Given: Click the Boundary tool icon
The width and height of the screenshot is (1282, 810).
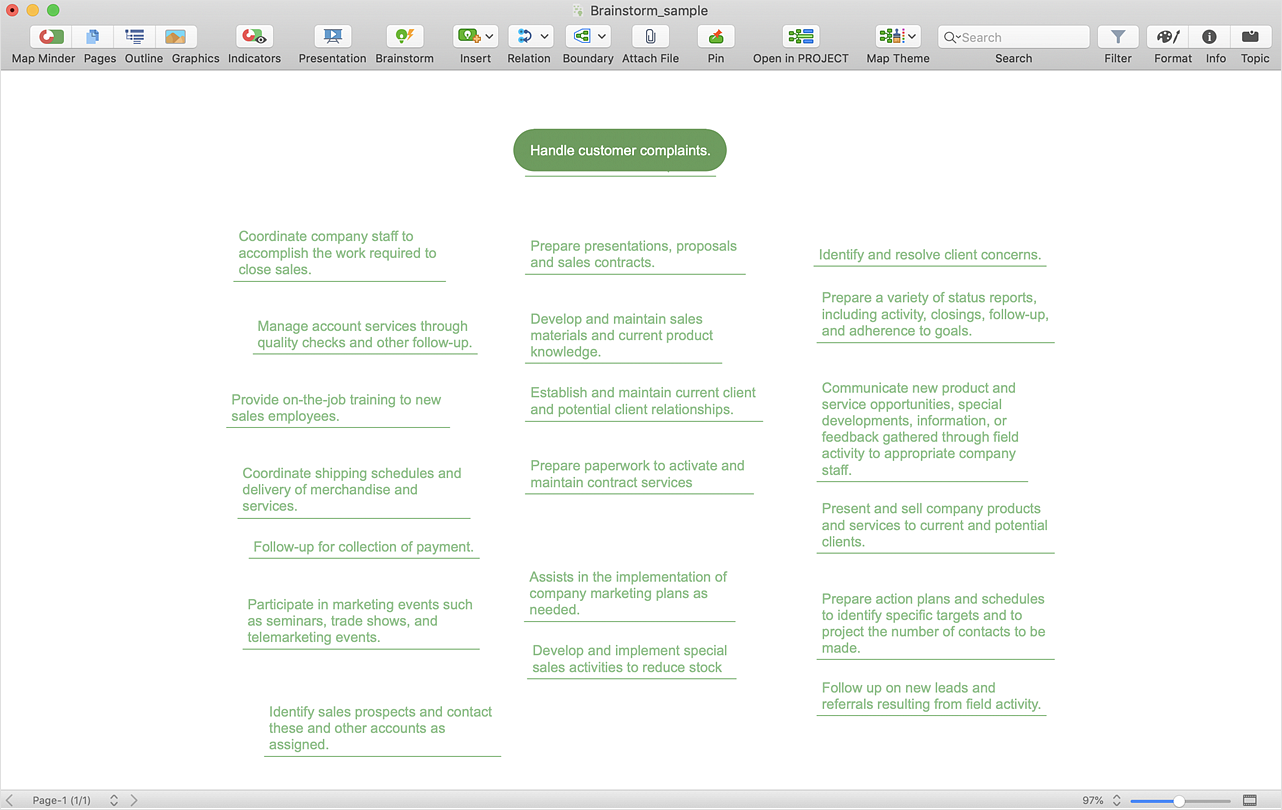Looking at the screenshot, I should point(580,37).
